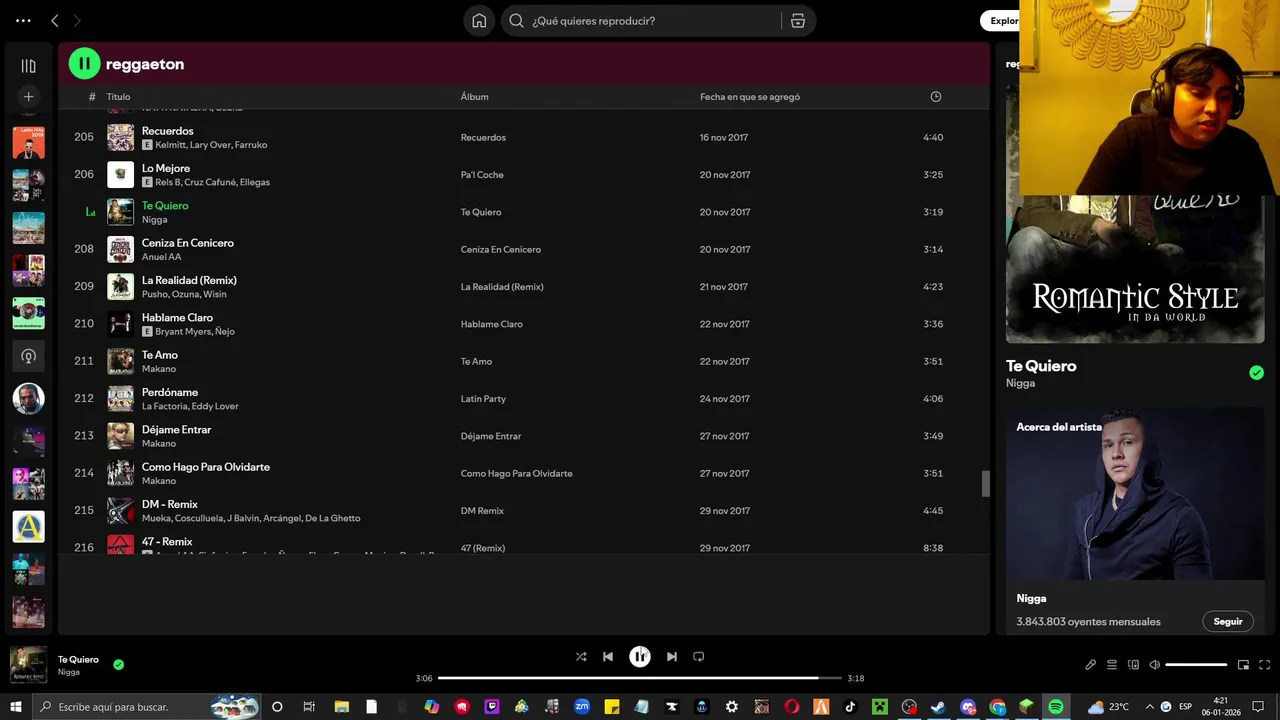Open the Makano artist link under Te Amo

click(x=159, y=369)
